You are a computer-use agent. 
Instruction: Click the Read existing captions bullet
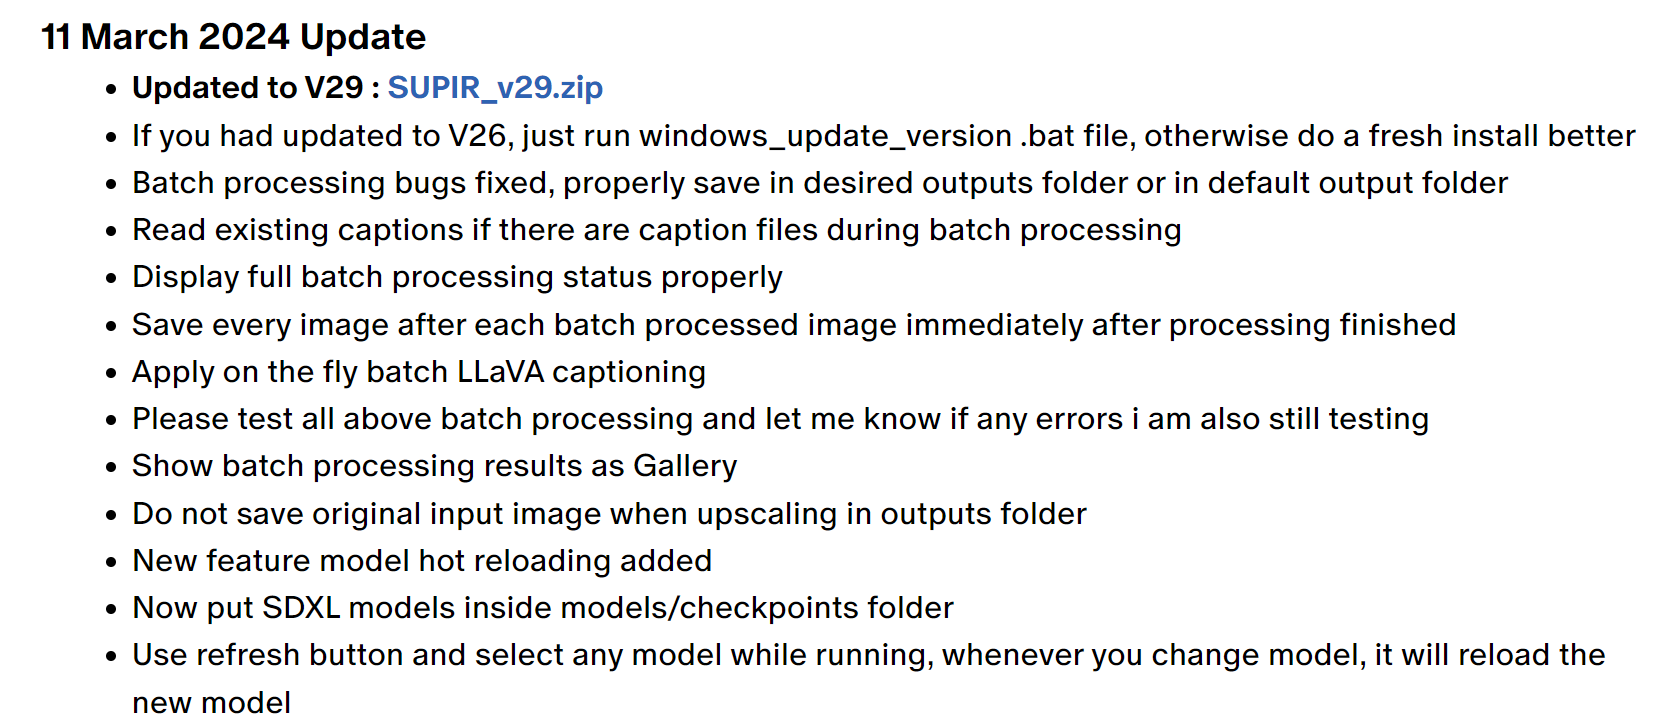coord(657,230)
